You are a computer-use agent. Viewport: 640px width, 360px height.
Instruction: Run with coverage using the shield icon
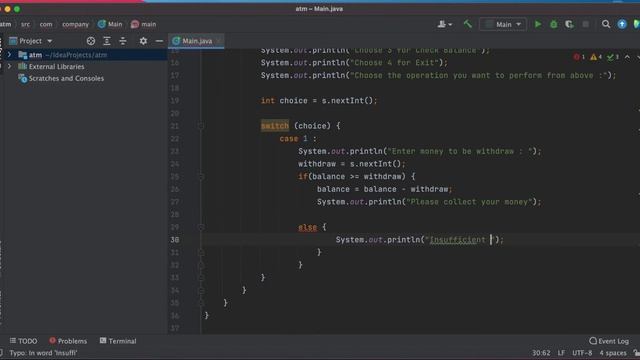tap(569, 24)
